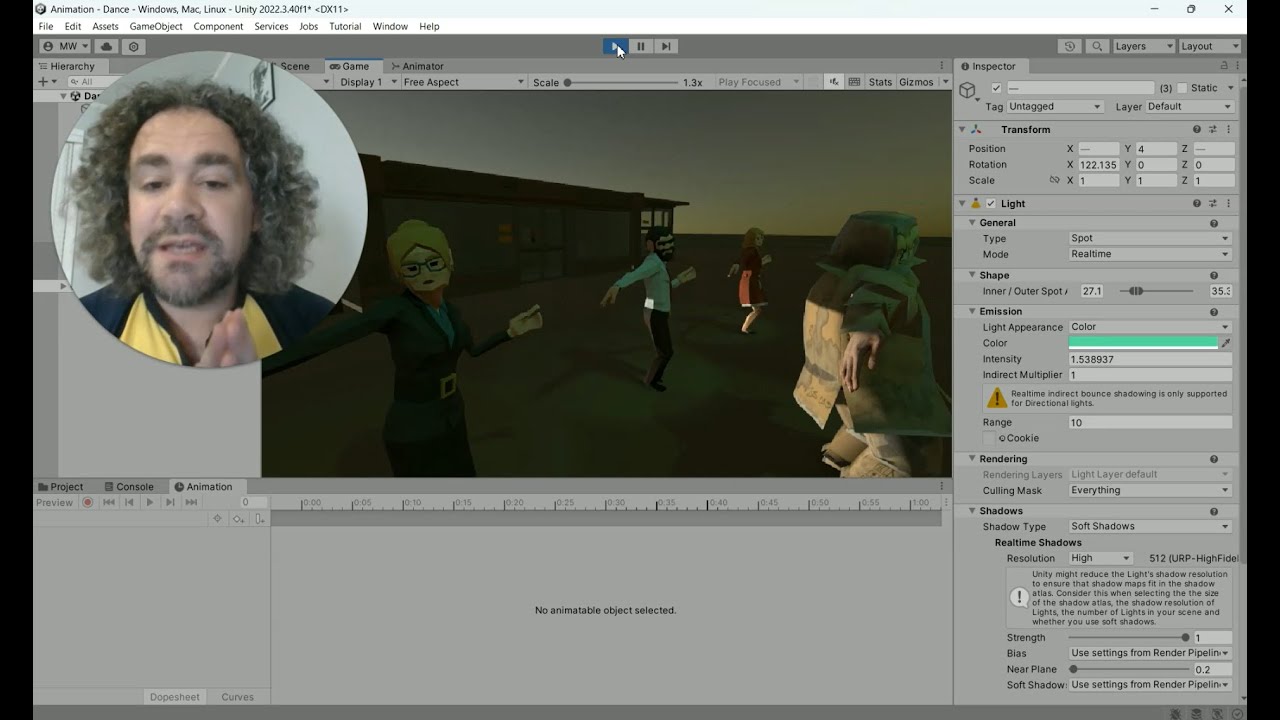Open the gear settings icon beside the cloud

click(x=134, y=46)
